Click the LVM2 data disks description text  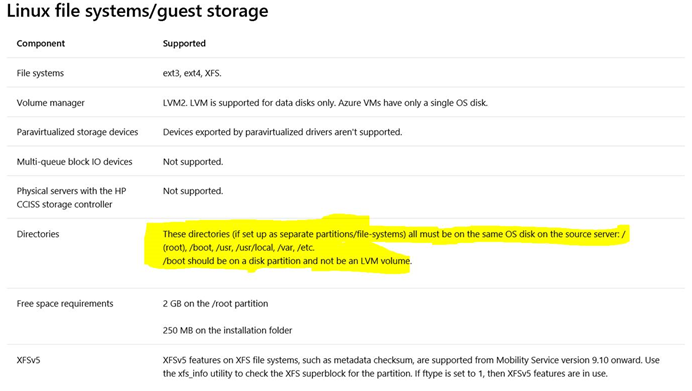325,103
